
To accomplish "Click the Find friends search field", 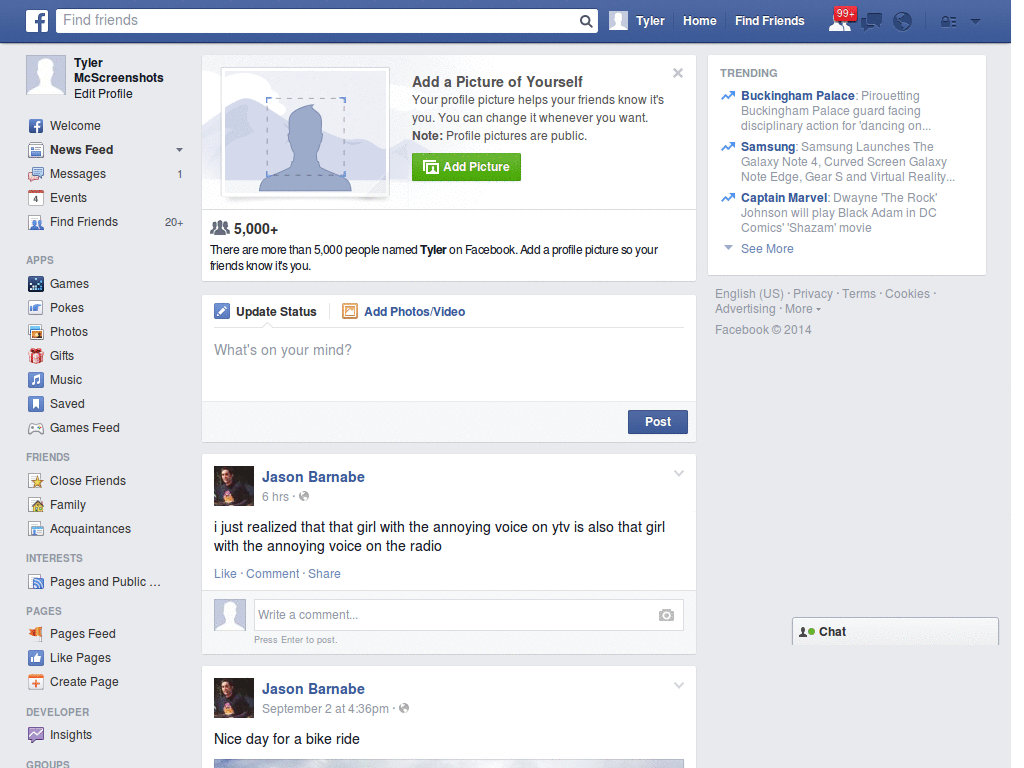I will point(319,21).
